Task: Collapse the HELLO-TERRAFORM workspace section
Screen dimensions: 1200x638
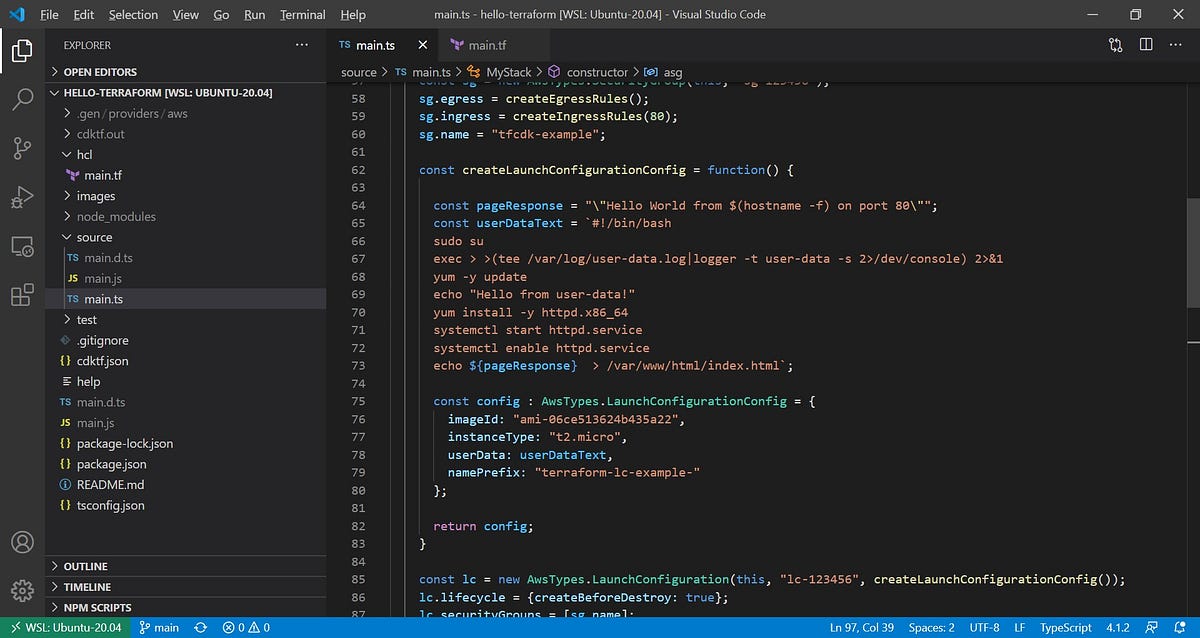Action: (x=186, y=93)
